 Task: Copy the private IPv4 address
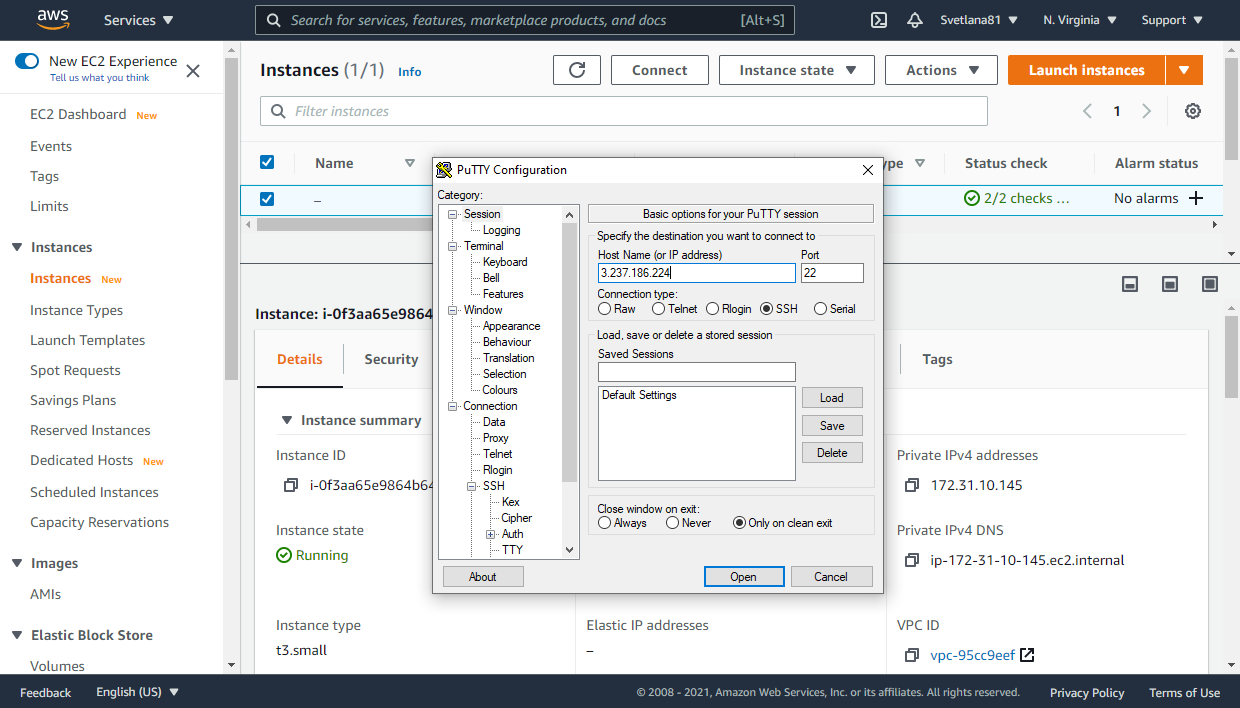(x=911, y=485)
